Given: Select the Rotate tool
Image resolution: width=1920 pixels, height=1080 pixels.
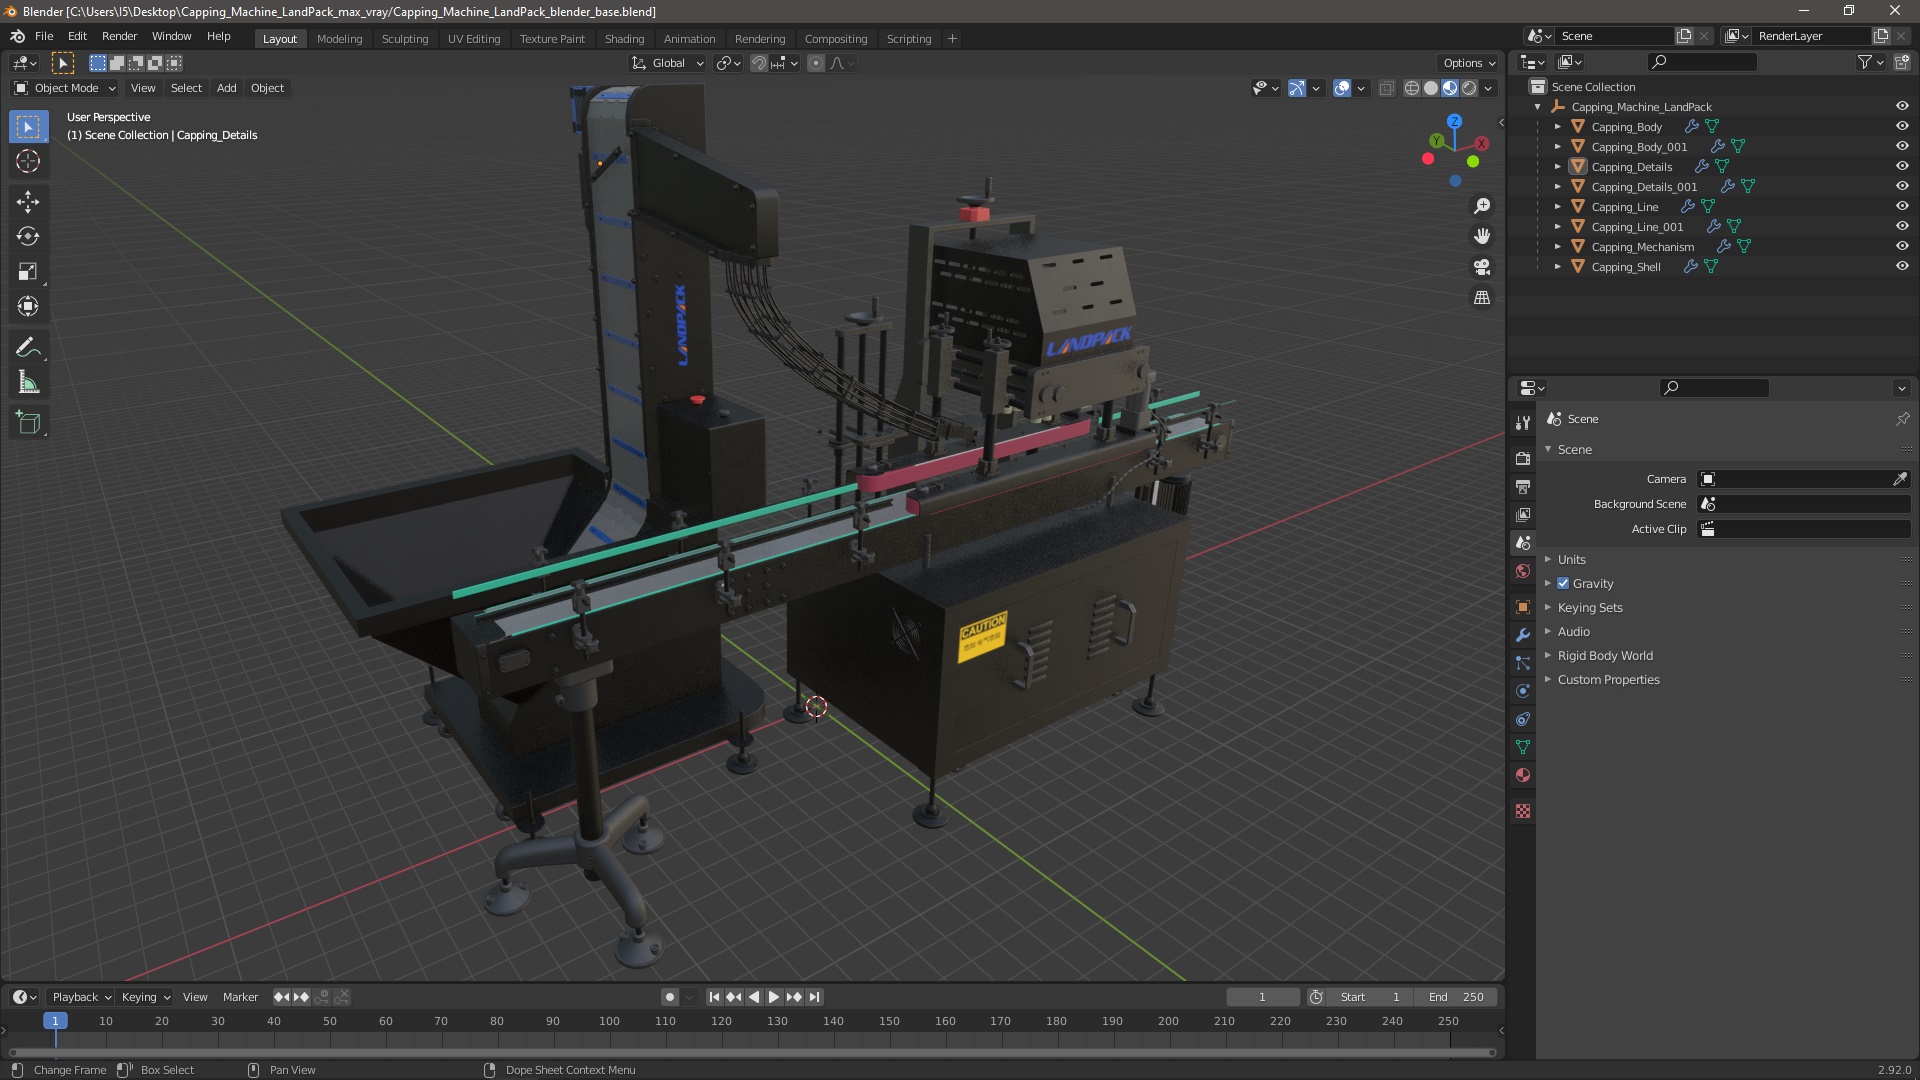Looking at the screenshot, I should (28, 237).
